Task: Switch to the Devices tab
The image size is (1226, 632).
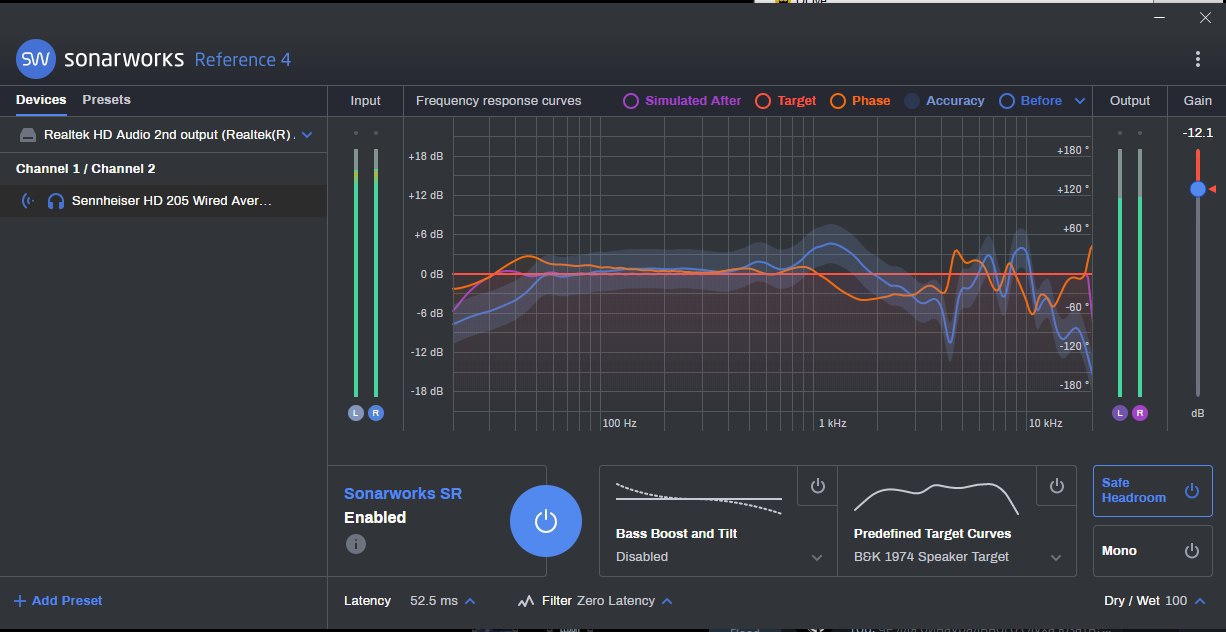Action: (x=41, y=100)
